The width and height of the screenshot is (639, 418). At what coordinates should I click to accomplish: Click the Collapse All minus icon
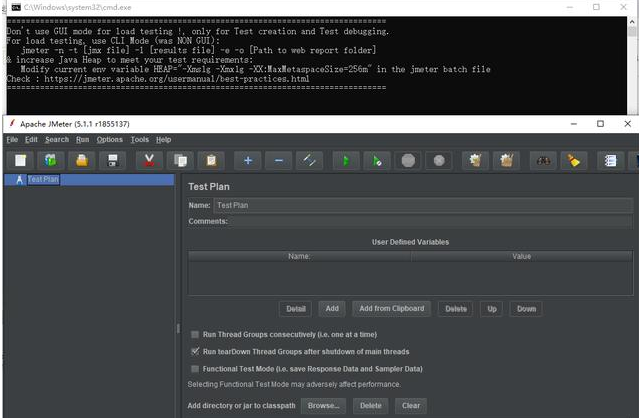tap(279, 161)
